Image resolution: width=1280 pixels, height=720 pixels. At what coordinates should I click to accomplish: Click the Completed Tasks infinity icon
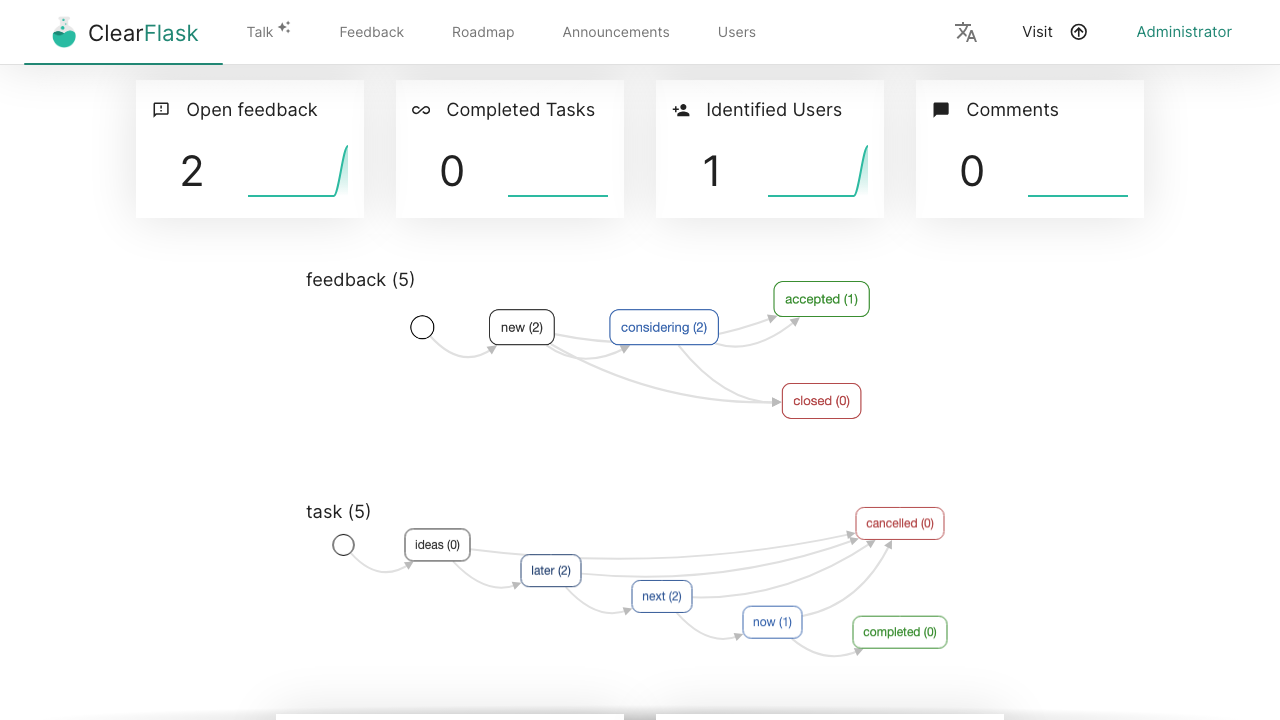pyautogui.click(x=421, y=110)
